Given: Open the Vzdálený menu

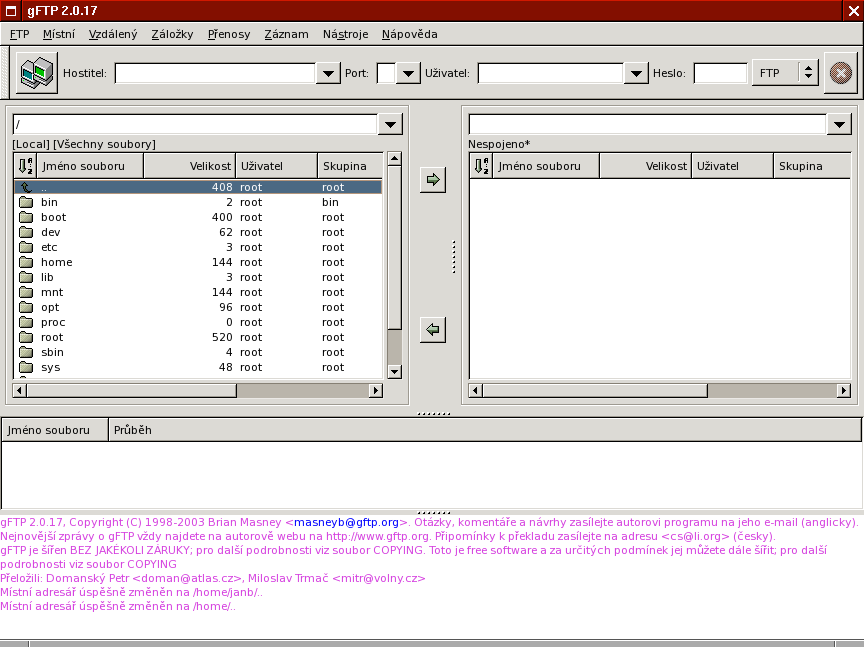Looking at the screenshot, I should pos(113,34).
